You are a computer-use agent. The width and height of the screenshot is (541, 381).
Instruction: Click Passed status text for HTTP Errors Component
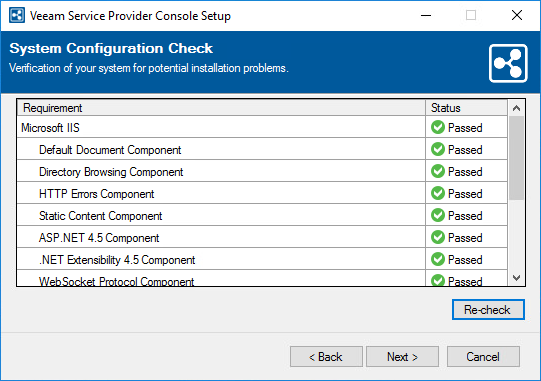pyautogui.click(x=465, y=194)
